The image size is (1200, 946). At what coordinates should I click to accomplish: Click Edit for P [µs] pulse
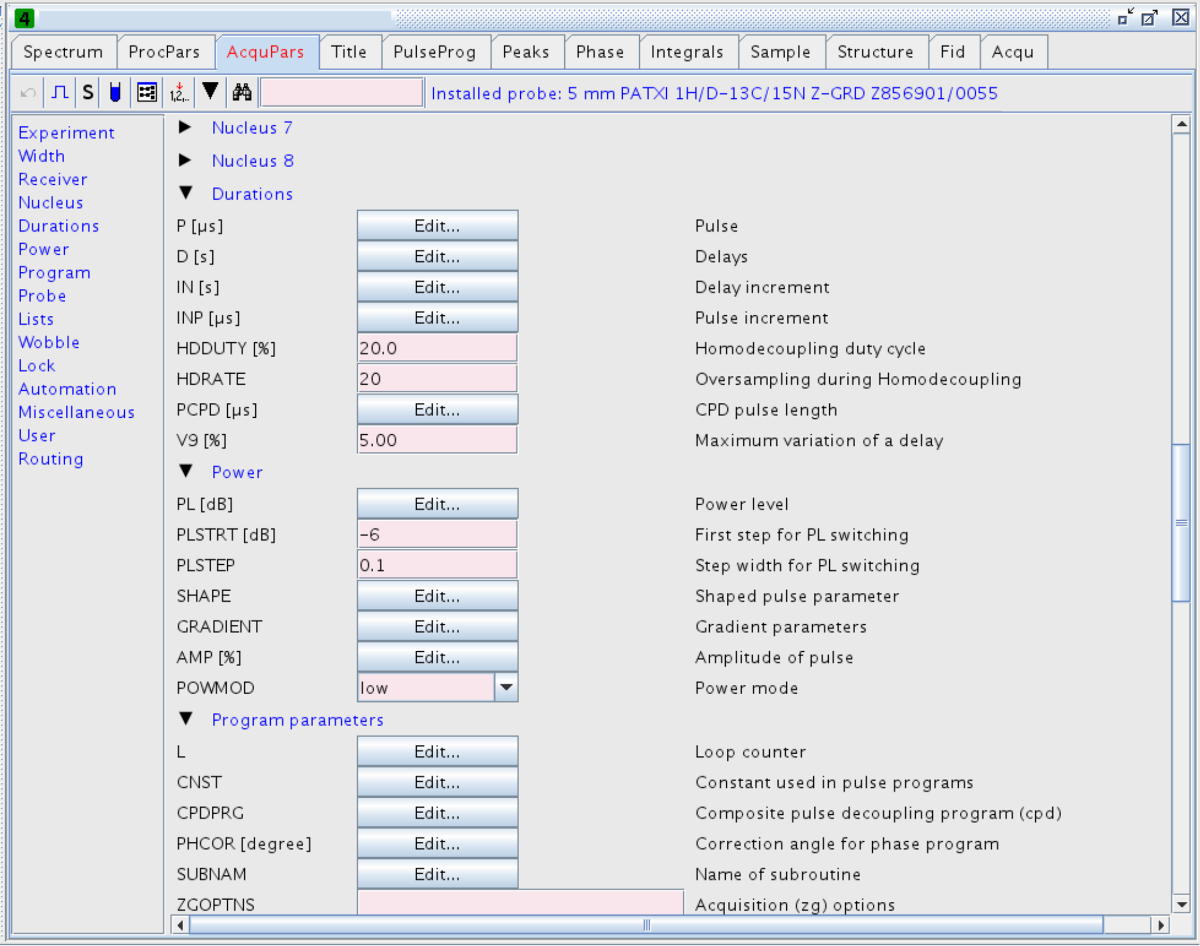pyautogui.click(x=437, y=226)
